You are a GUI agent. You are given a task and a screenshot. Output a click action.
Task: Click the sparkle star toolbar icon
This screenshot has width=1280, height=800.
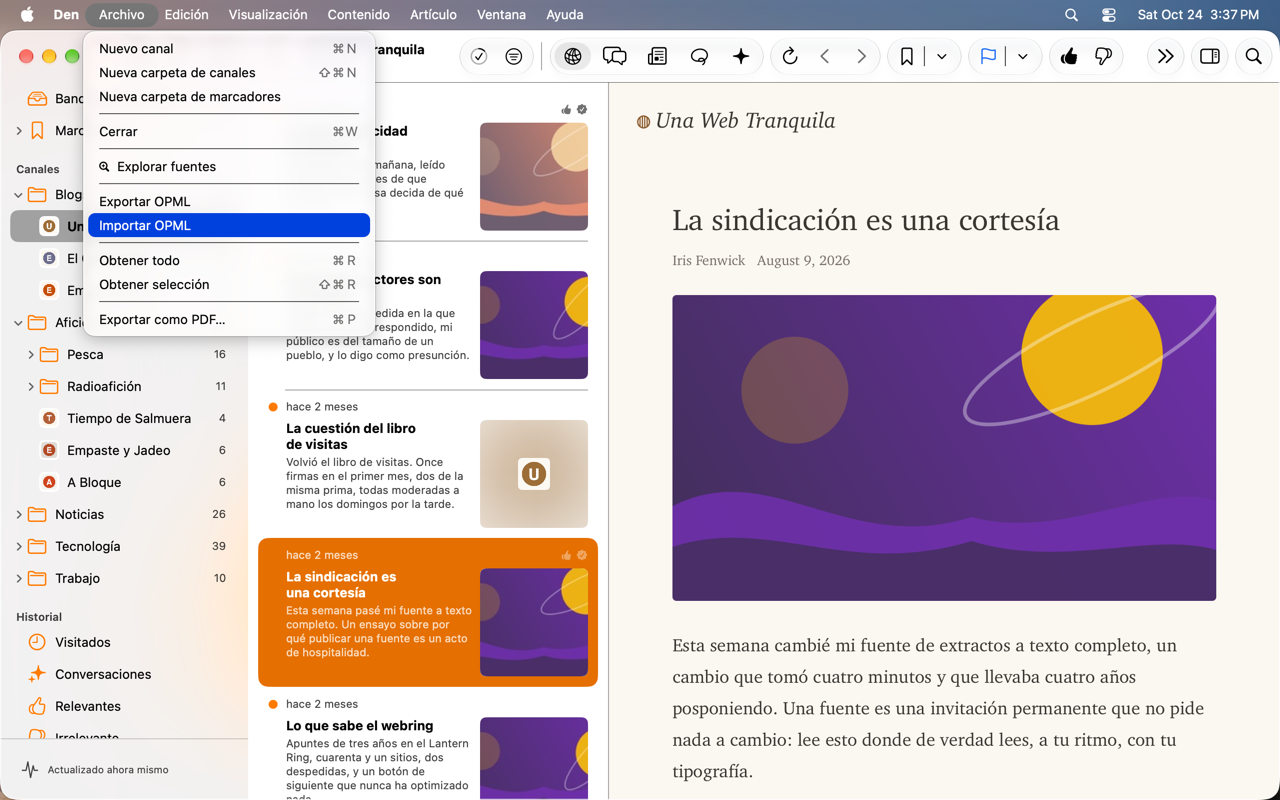[741, 57]
